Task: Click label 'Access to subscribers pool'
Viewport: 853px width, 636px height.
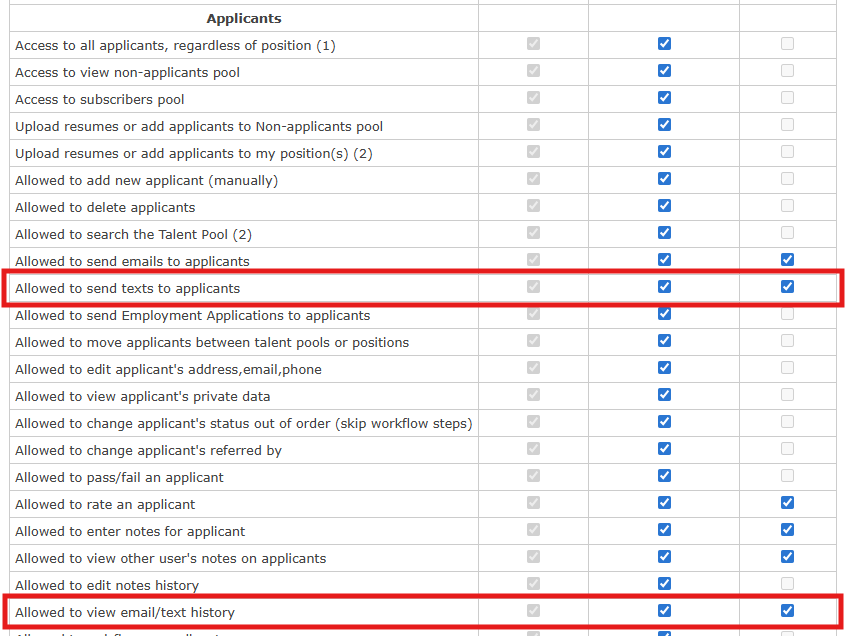Action: pos(100,100)
